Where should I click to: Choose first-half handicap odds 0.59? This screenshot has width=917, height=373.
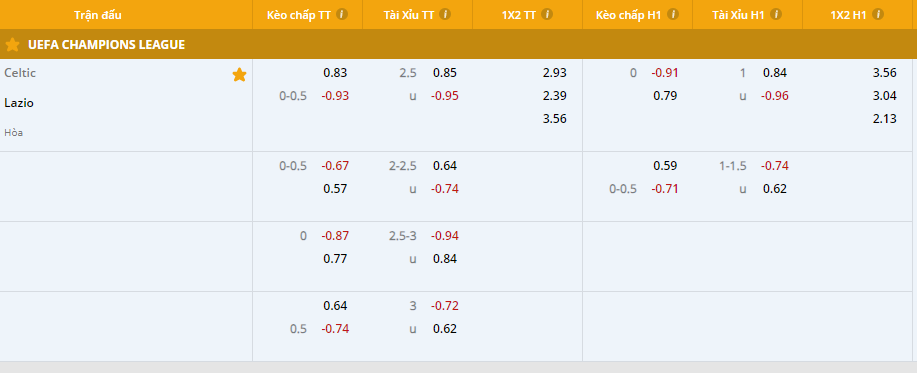point(665,165)
